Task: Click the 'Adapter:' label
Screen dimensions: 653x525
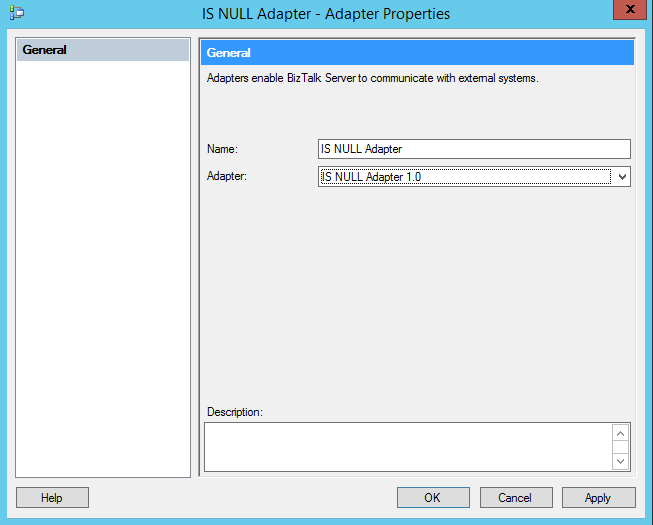Action: 227,176
